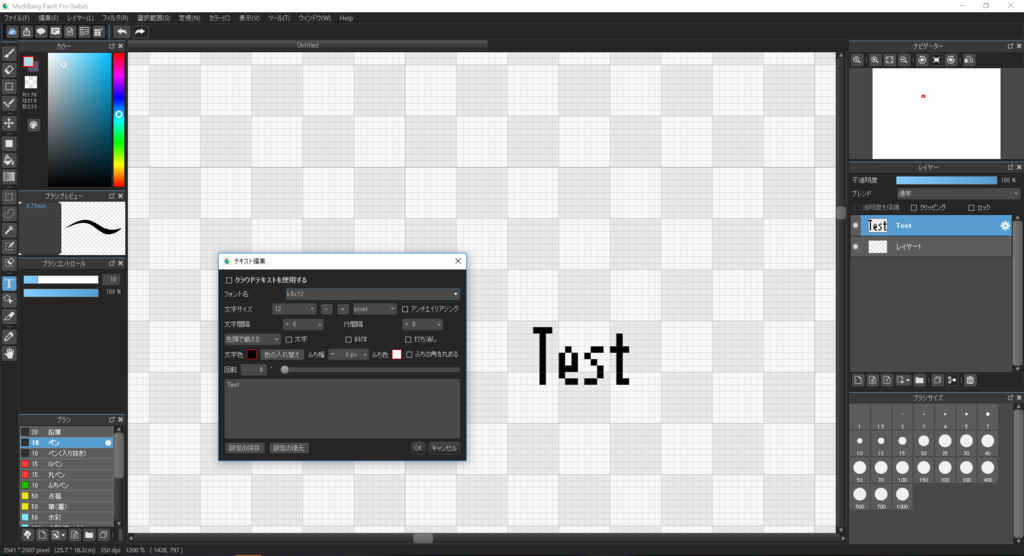
Task: Add a new layer in Layers panel
Action: tap(858, 380)
